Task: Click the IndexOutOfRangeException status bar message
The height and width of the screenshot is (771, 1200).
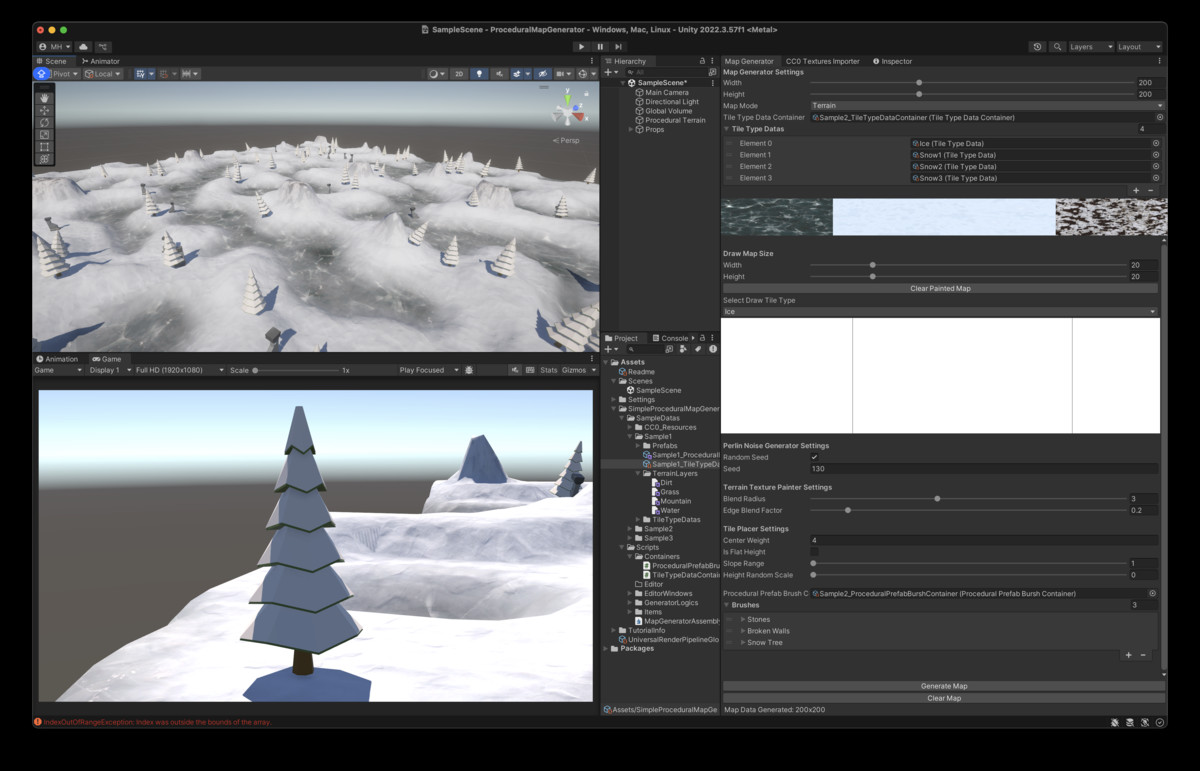Action: [157, 722]
